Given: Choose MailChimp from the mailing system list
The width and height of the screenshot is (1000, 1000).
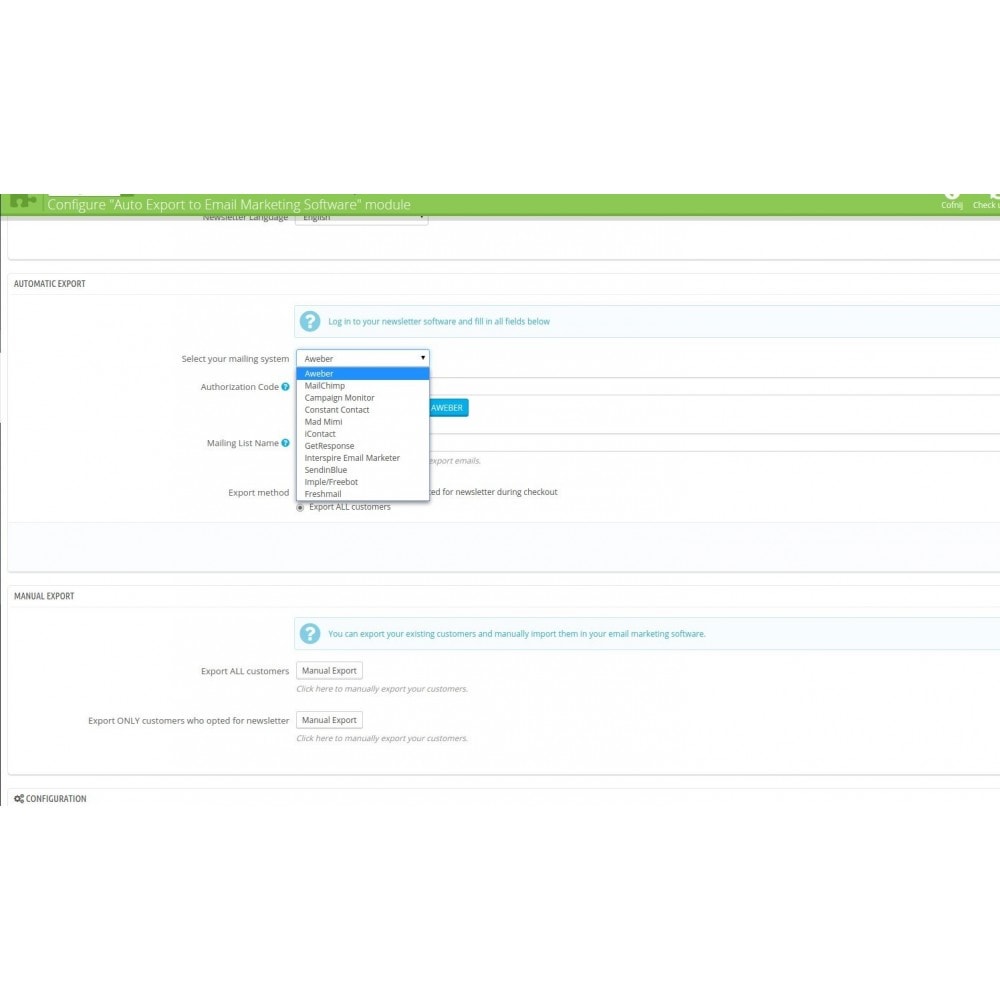Looking at the screenshot, I should [x=362, y=386].
